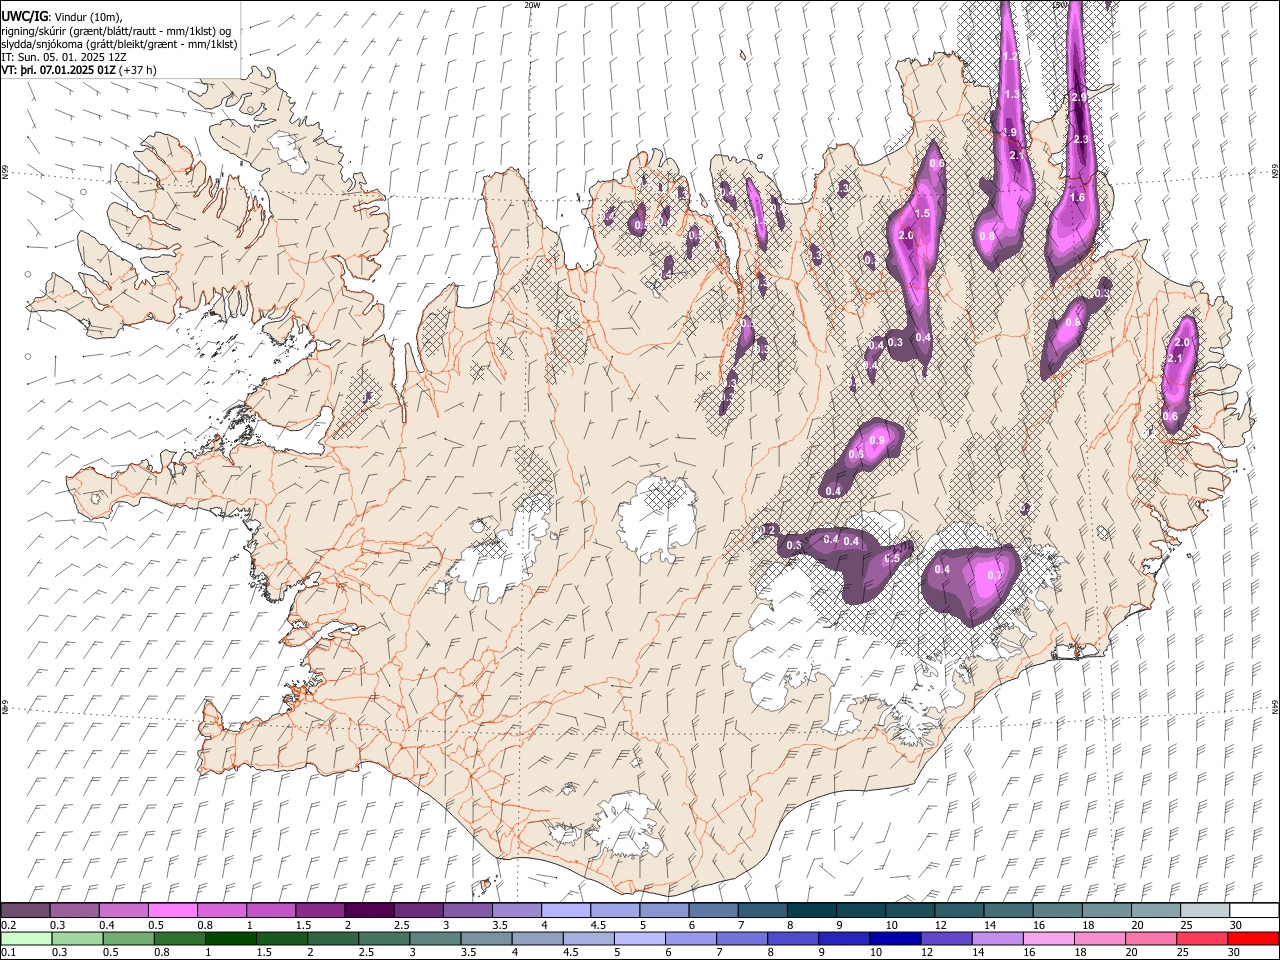Screen dimensions: 1280x960
Task: Click the '0.9' snowfall value on the map
Action: pyautogui.click(x=878, y=440)
